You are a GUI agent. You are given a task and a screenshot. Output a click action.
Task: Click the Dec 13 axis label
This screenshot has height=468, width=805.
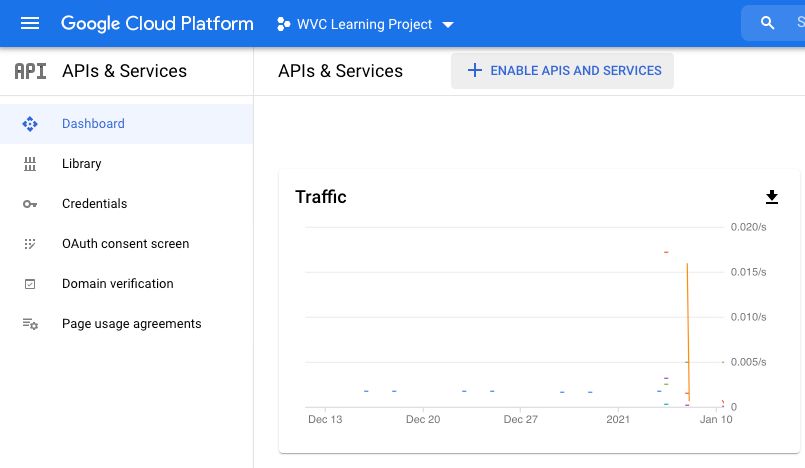(x=325, y=420)
